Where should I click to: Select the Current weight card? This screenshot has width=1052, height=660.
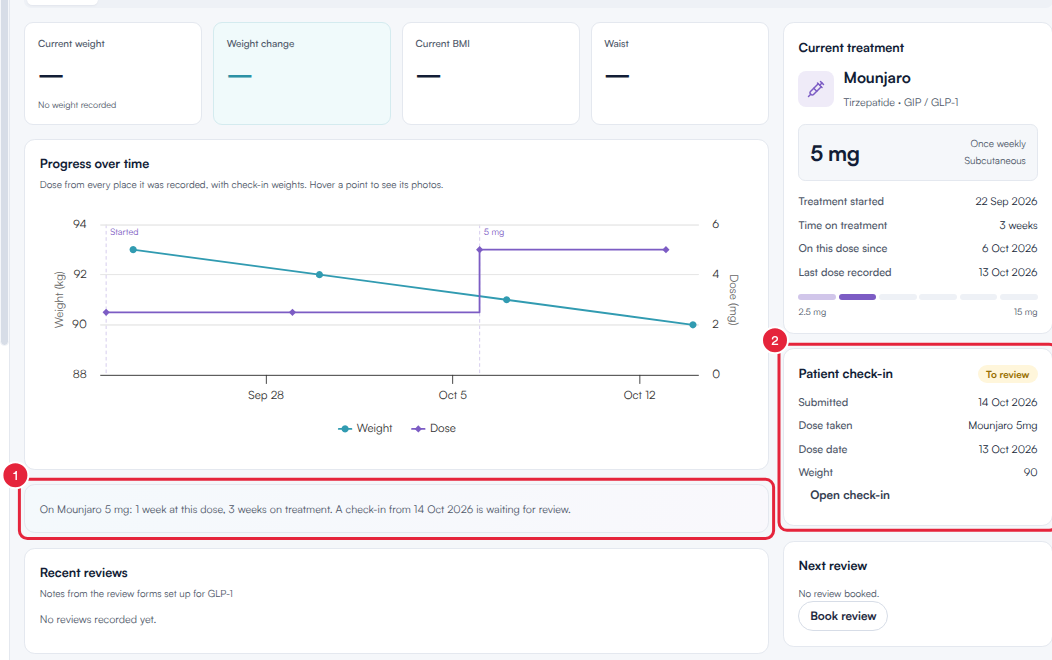(x=113, y=74)
